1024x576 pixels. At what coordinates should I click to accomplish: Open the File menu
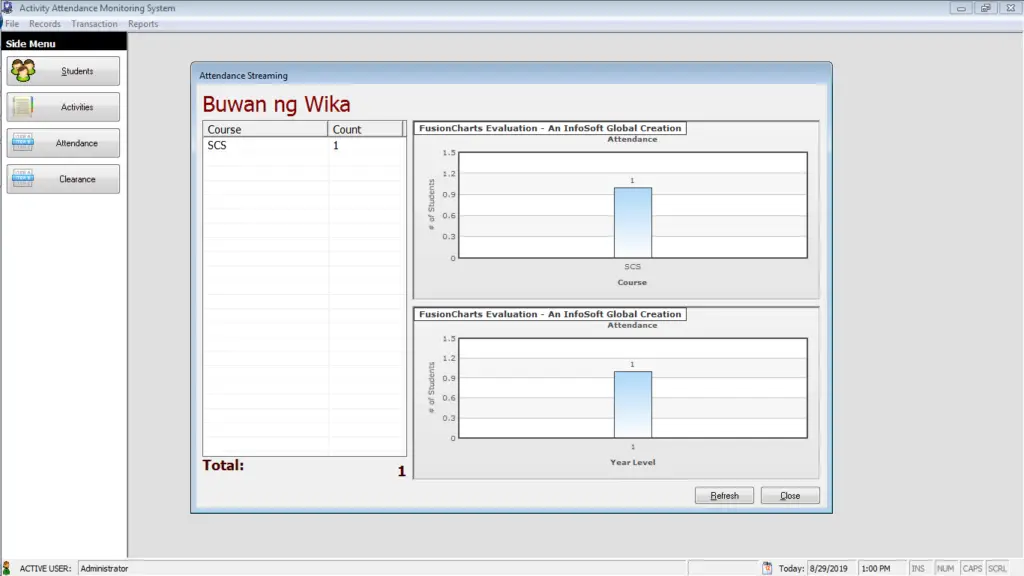[x=11, y=23]
